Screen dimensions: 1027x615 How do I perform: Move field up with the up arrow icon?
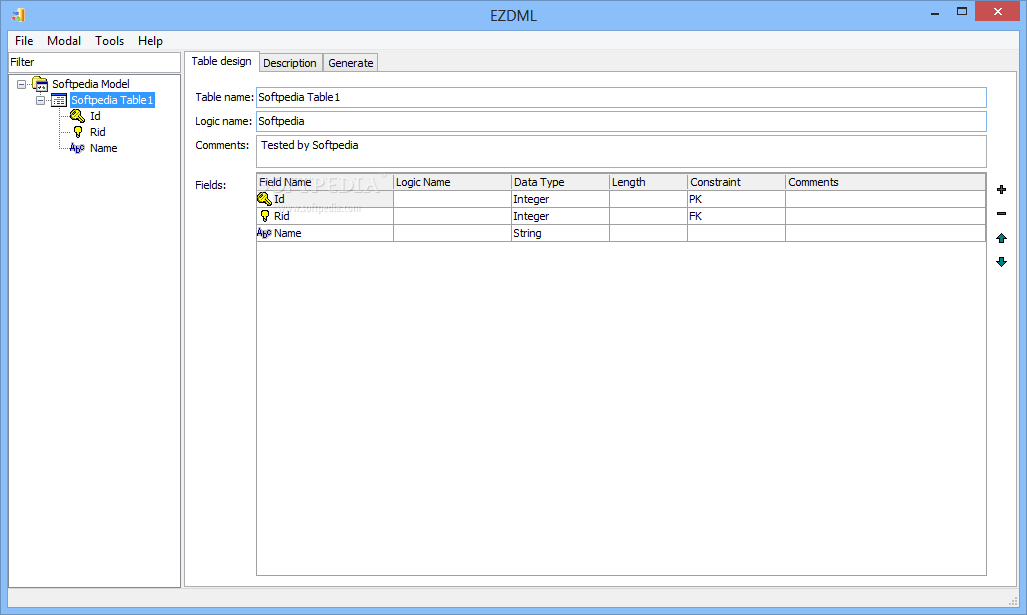tap(1001, 238)
